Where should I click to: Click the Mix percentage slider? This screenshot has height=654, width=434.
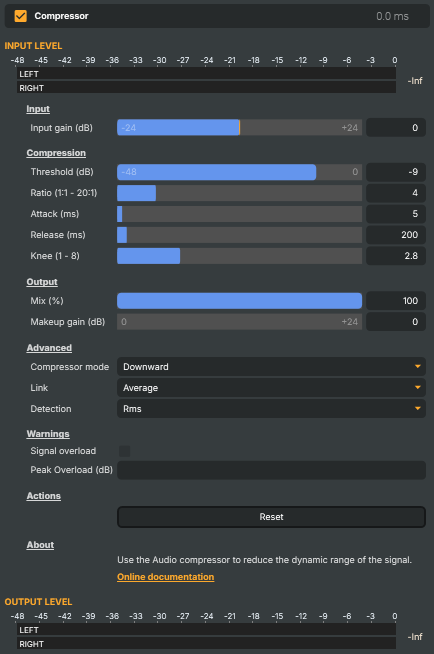239,301
